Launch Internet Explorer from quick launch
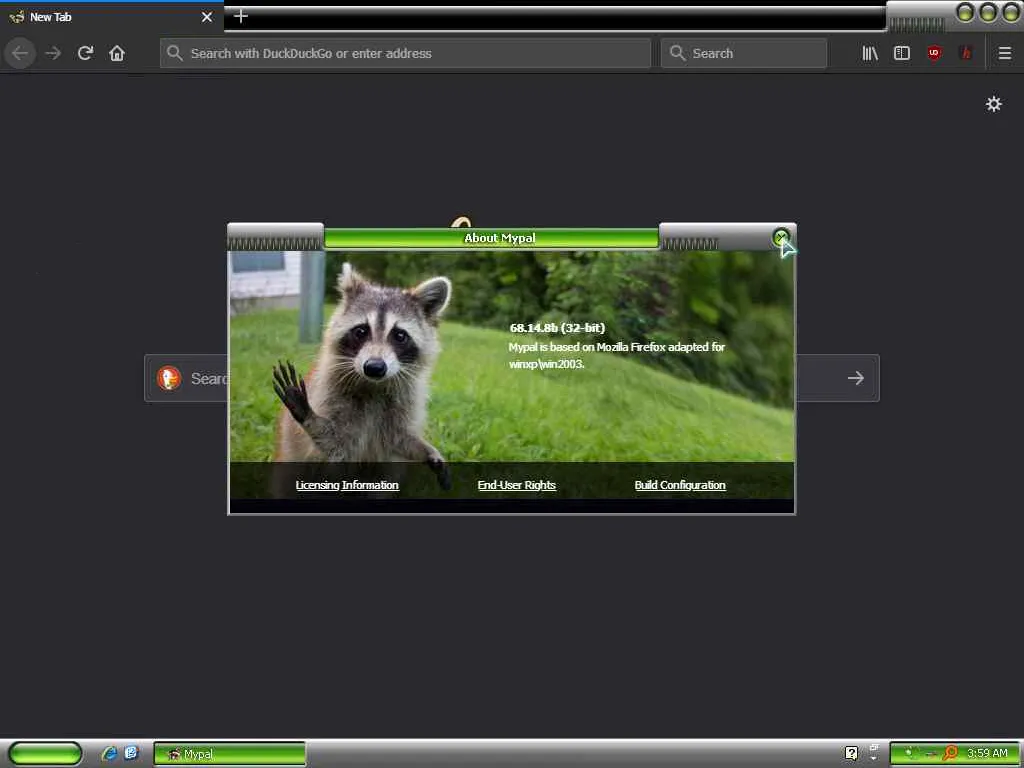Viewport: 1024px width, 768px height. coord(109,754)
